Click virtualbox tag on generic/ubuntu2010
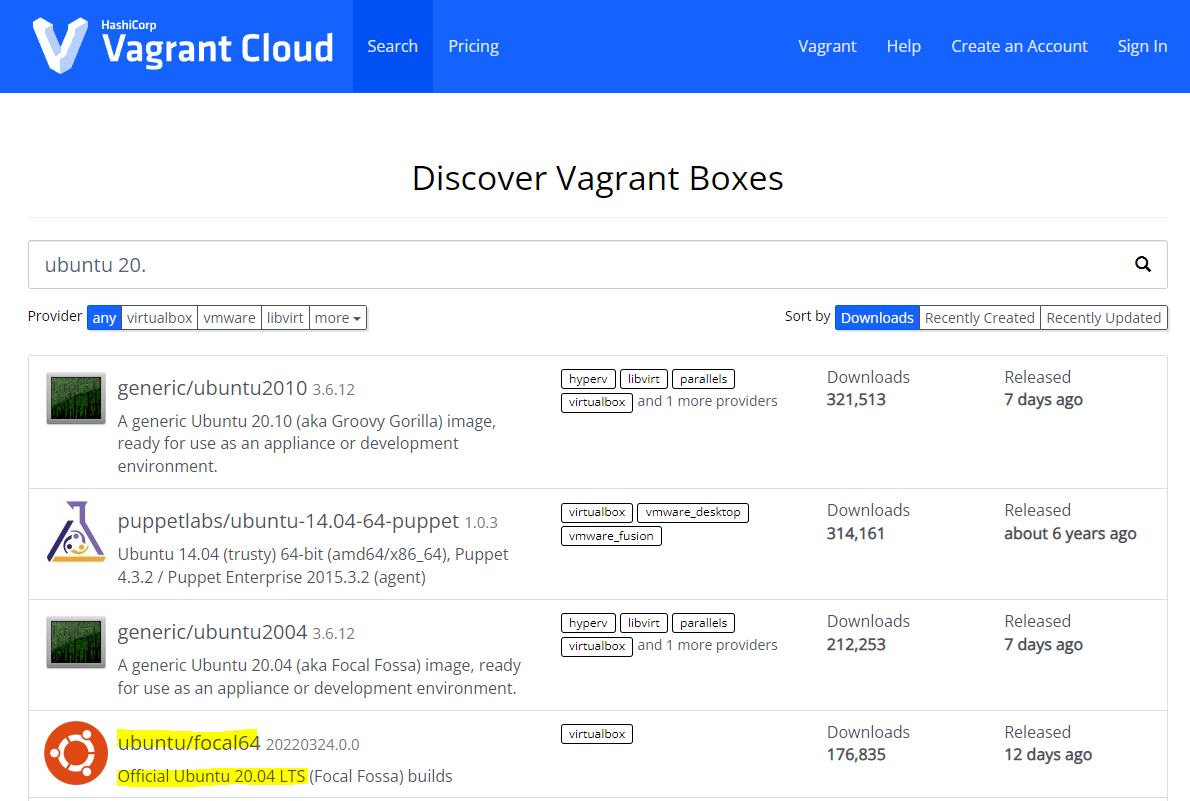The height and width of the screenshot is (801, 1190). point(597,402)
